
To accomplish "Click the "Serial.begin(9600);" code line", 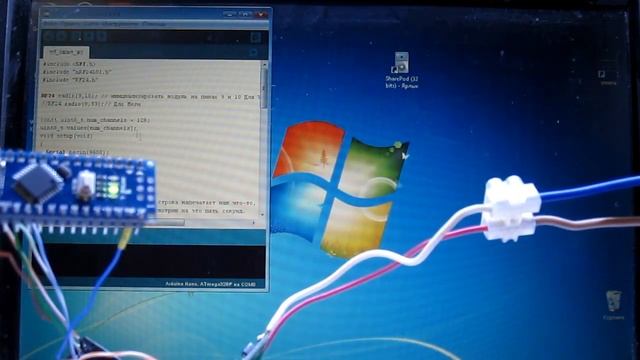I will [x=77, y=152].
